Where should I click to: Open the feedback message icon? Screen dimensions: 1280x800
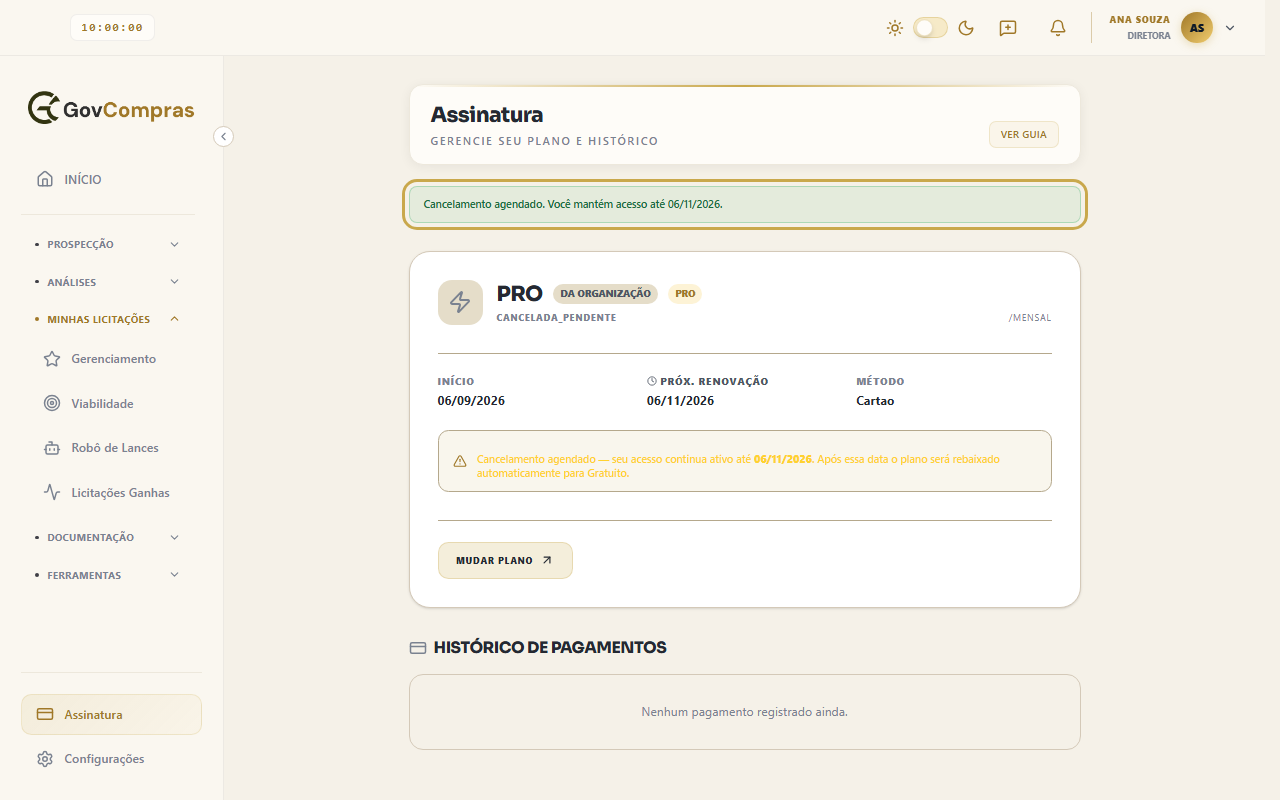pos(1008,28)
